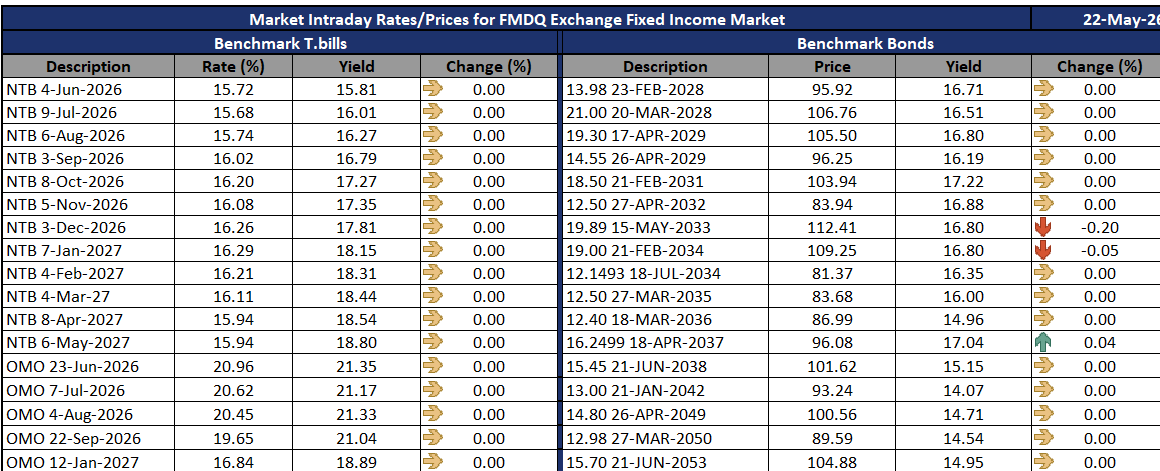Viewport: 1160px width, 471px height.
Task: Click the -0.20 change value in Bonds table
Action: tap(1099, 228)
